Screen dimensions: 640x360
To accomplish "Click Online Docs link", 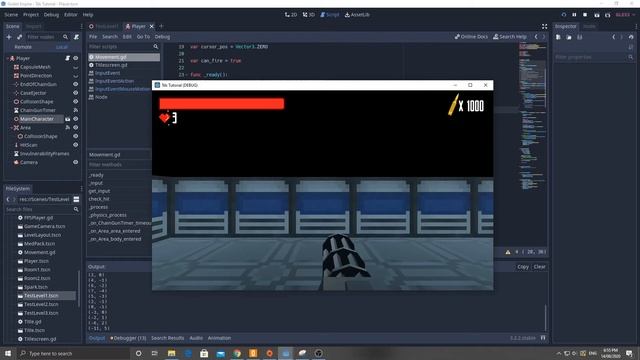I will (x=471, y=37).
